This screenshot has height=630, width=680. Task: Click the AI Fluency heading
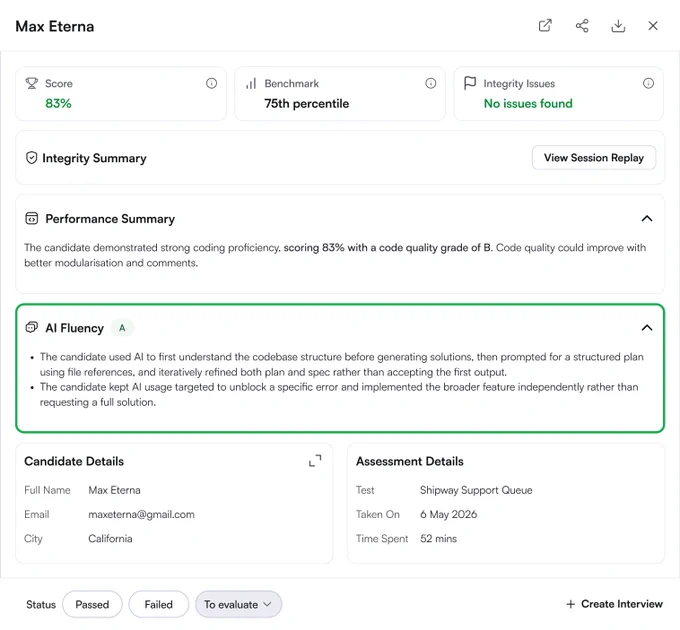[75, 328]
